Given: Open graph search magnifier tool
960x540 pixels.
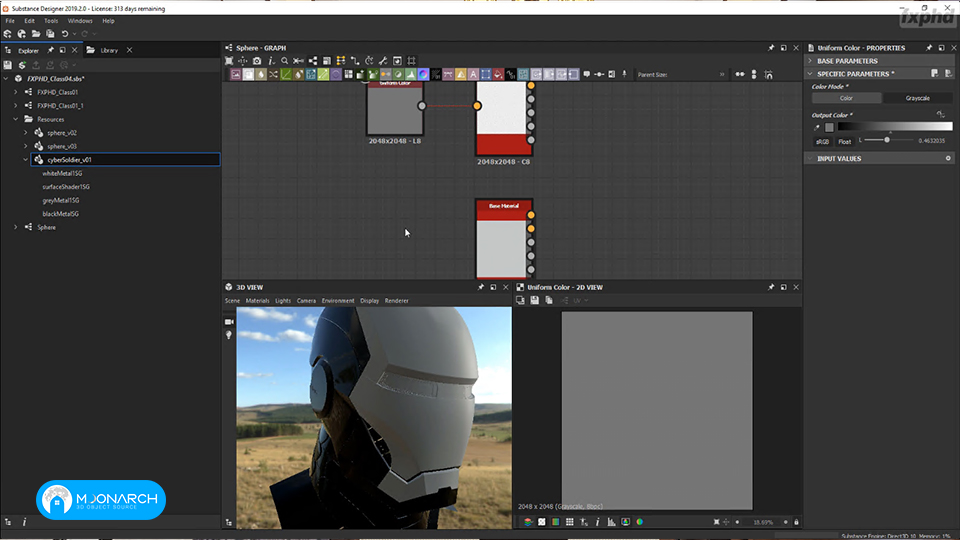Looking at the screenshot, I should (x=285, y=61).
